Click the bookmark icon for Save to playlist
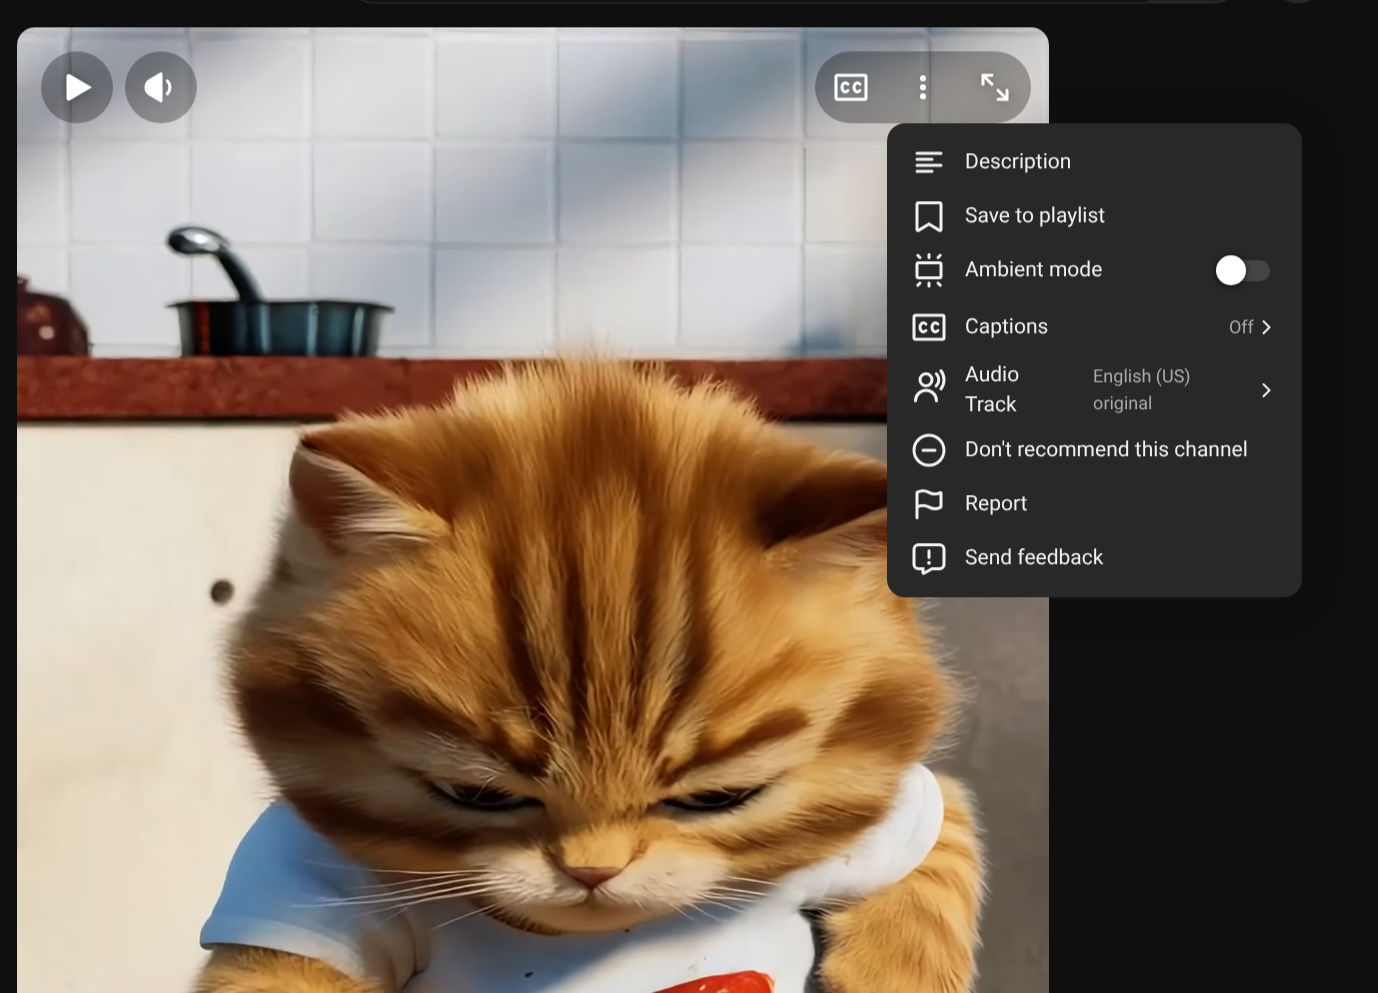Screen dimensions: 1378x993 click(x=929, y=216)
